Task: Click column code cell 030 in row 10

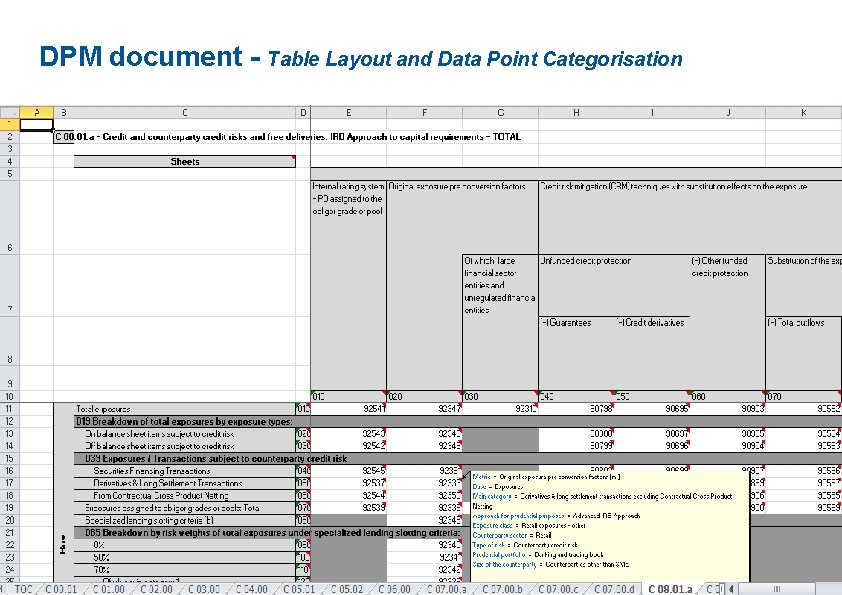Action: pos(500,396)
